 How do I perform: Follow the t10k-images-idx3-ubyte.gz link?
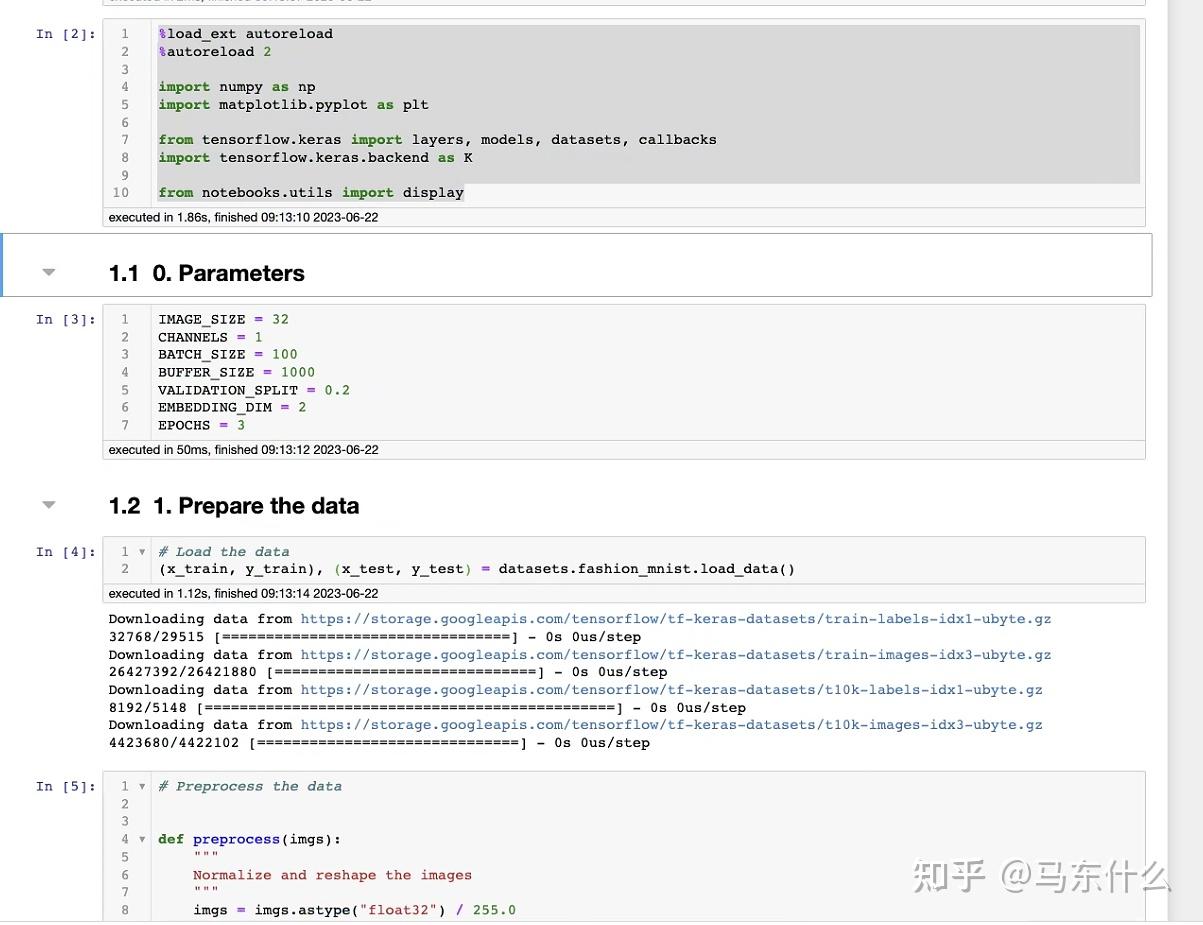click(671, 725)
